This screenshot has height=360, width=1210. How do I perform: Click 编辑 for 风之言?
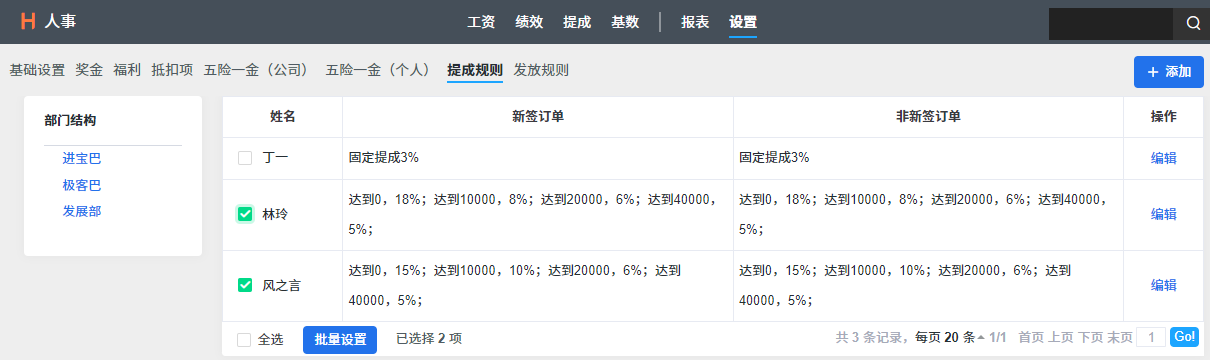1163,285
